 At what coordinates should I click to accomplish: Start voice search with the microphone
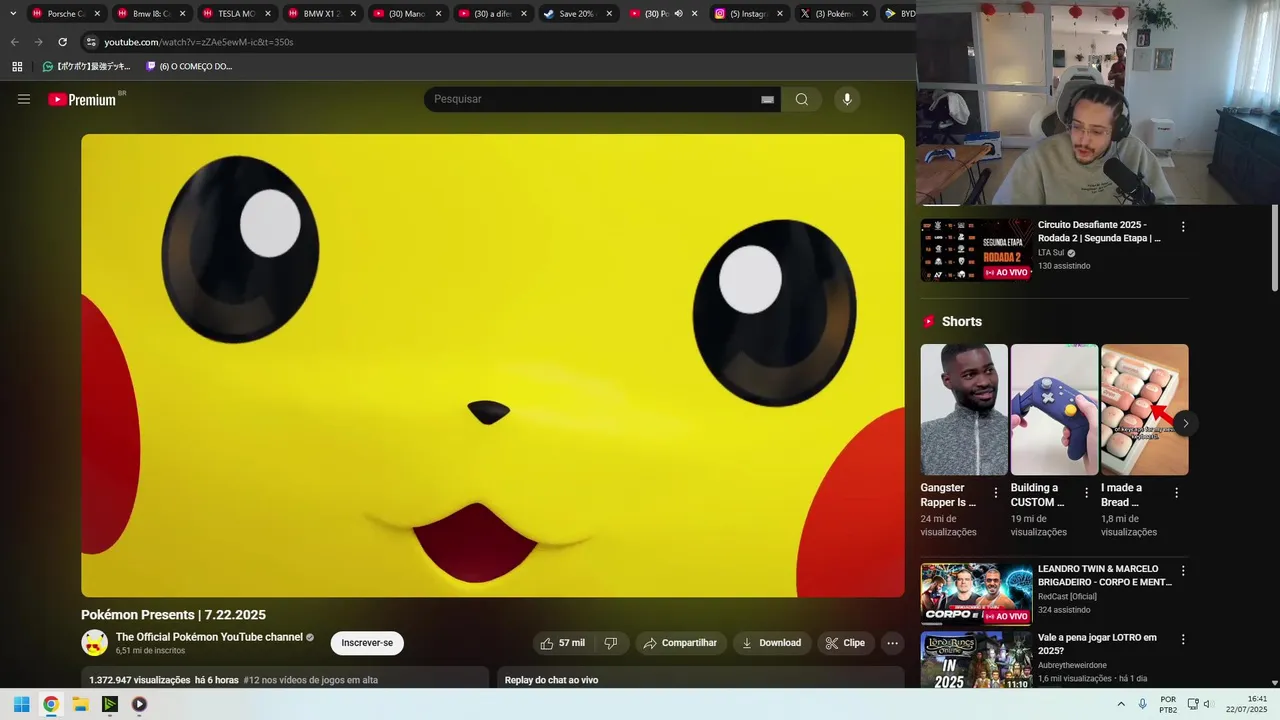pos(847,99)
